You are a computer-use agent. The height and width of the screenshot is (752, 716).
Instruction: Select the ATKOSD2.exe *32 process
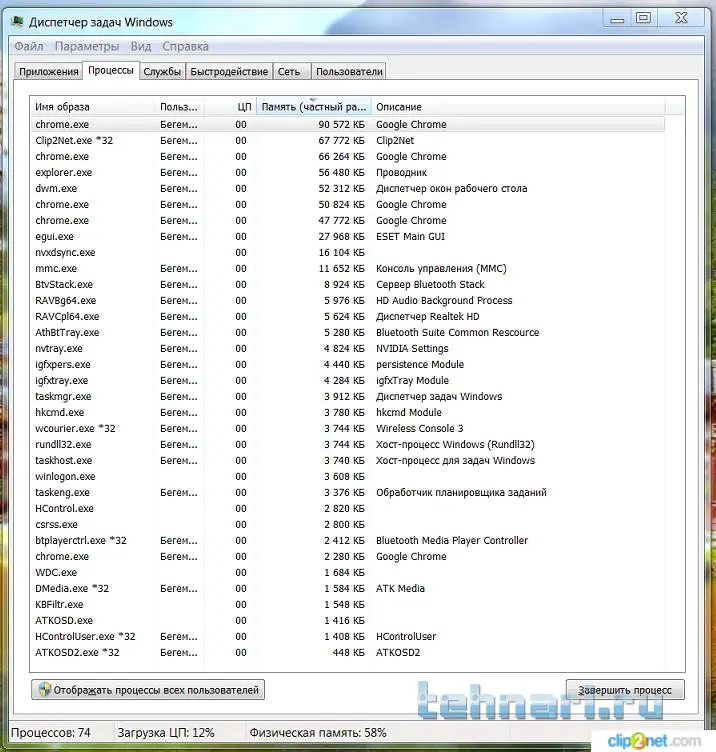pos(347,653)
